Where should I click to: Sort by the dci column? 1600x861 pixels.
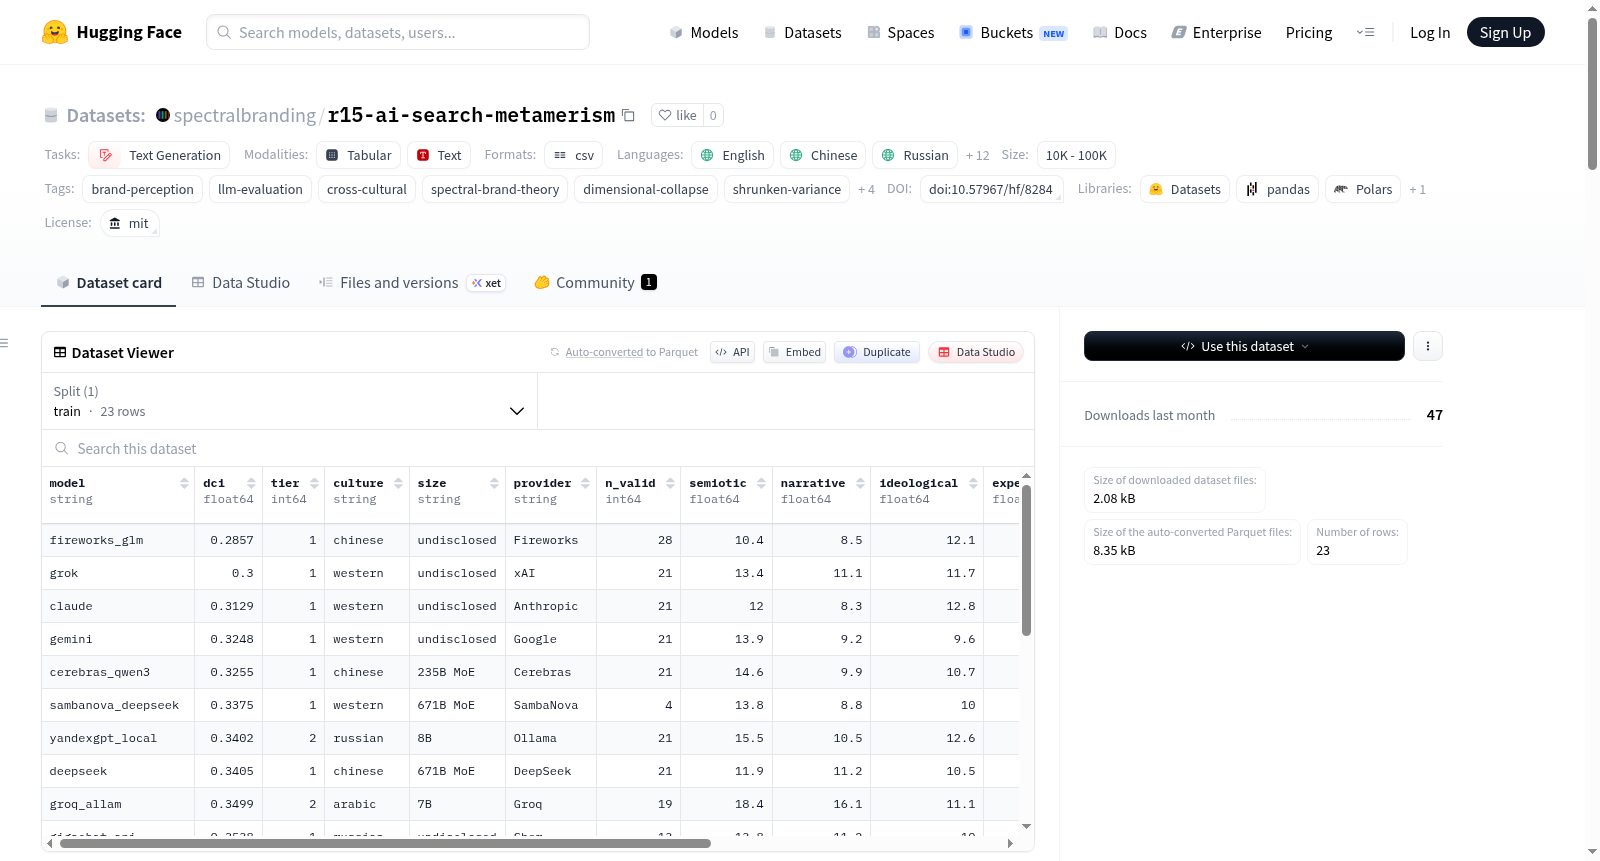[x=251, y=483]
